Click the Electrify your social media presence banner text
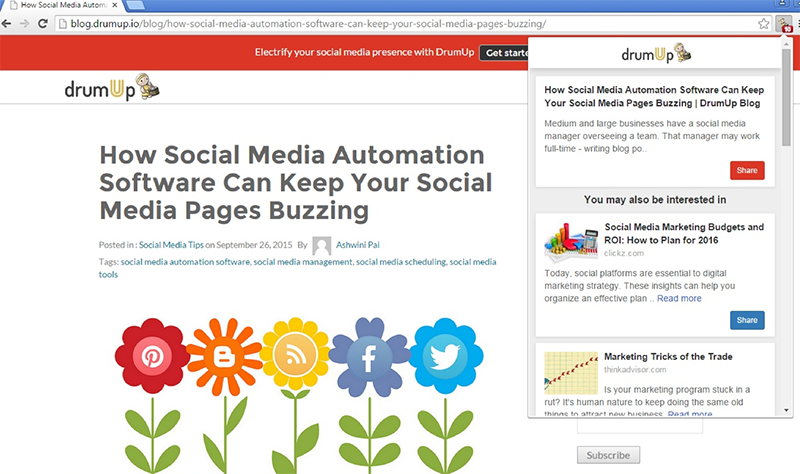Image resolution: width=800 pixels, height=474 pixels. point(364,52)
